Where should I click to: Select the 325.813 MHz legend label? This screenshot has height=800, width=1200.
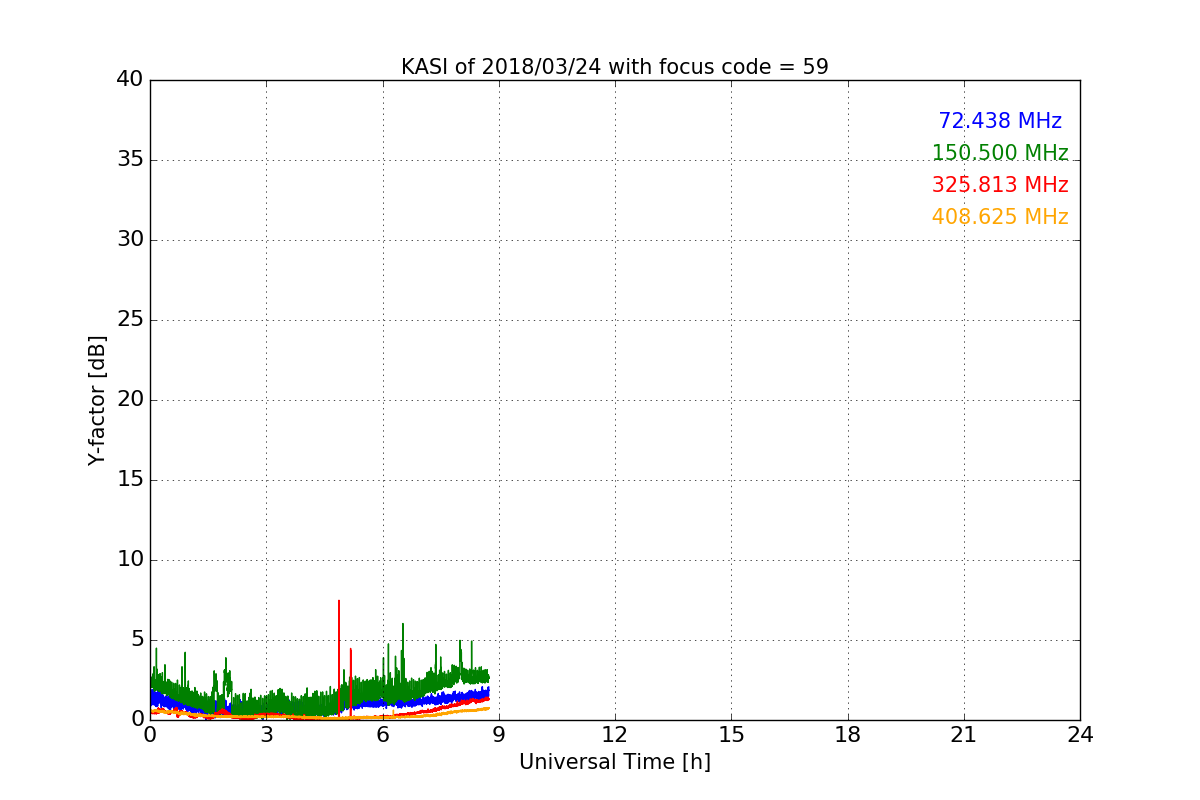pos(1000,185)
